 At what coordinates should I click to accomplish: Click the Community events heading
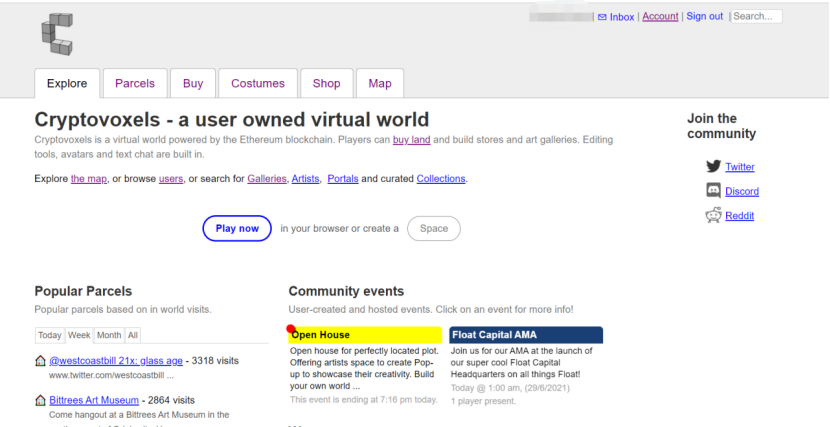point(346,291)
